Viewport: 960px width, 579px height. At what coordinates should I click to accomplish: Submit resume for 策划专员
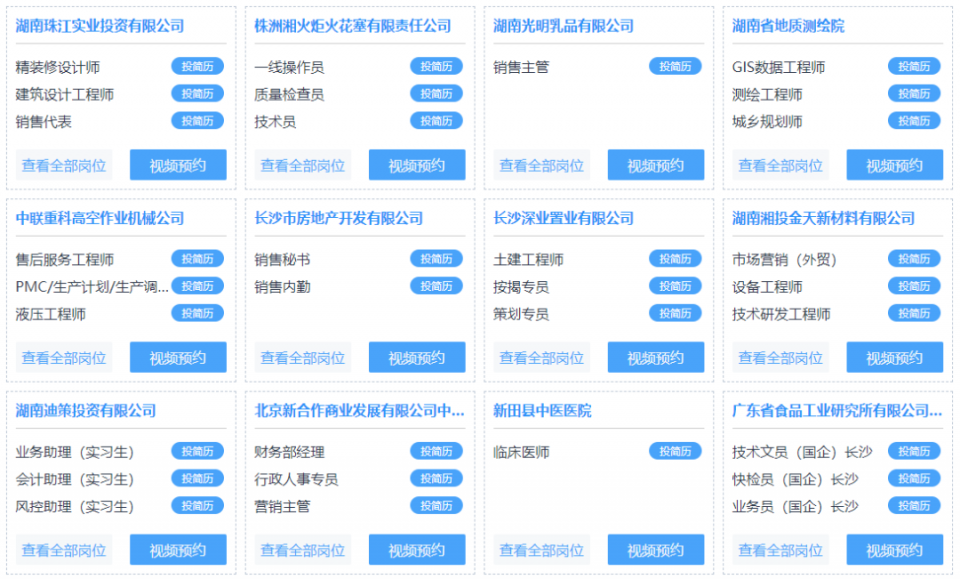pos(675,313)
